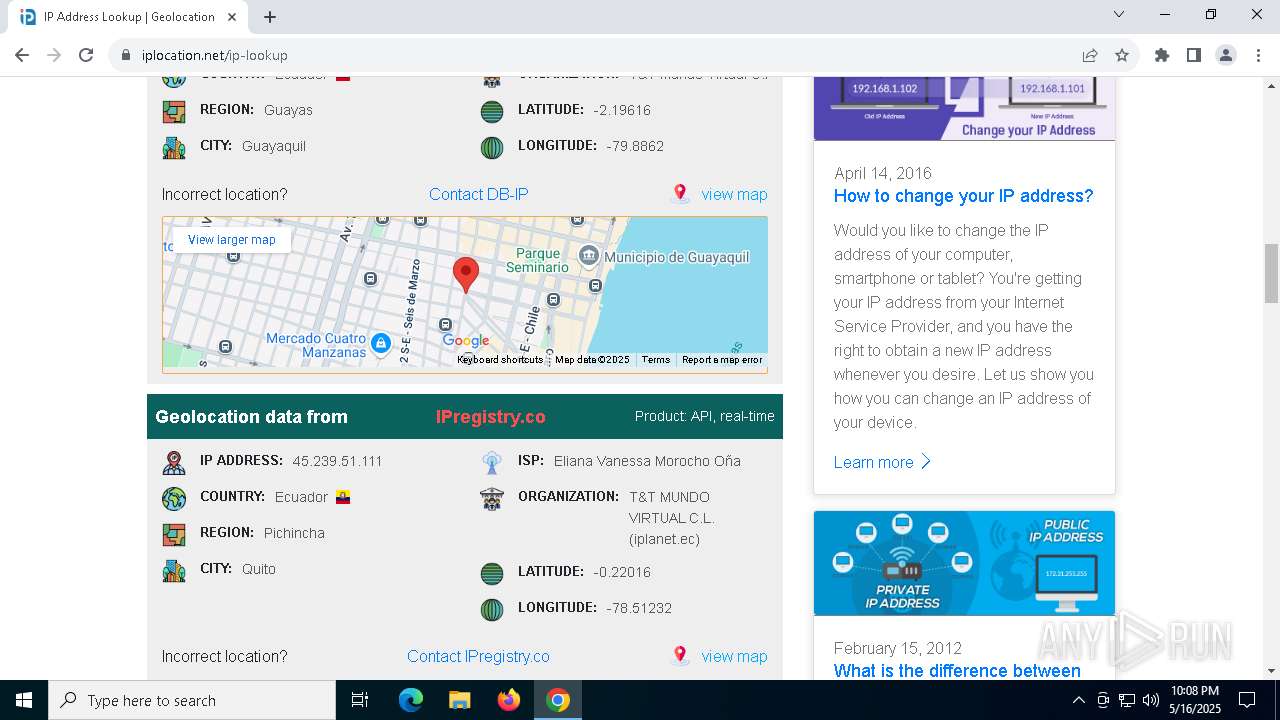The image size is (1280, 720).
Task: Click LATITUDE globe icon at -0.22016
Action: point(492,573)
